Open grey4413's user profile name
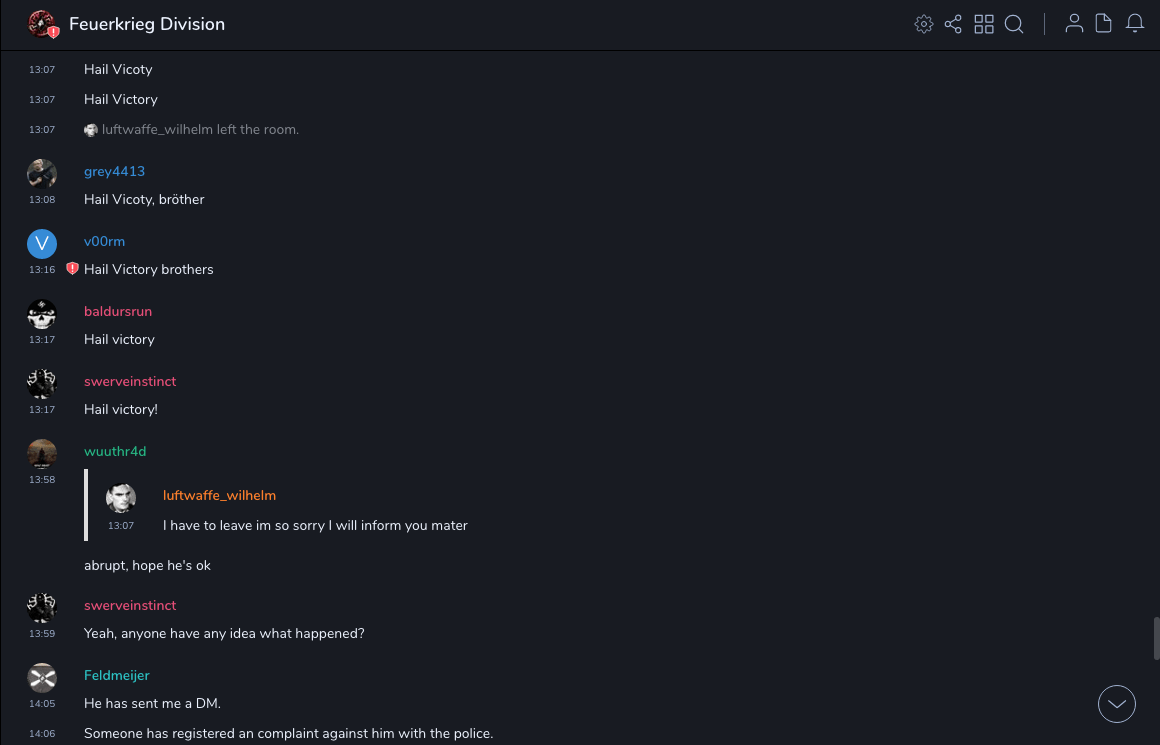Screen dimensions: 1160x745 (x=114, y=171)
